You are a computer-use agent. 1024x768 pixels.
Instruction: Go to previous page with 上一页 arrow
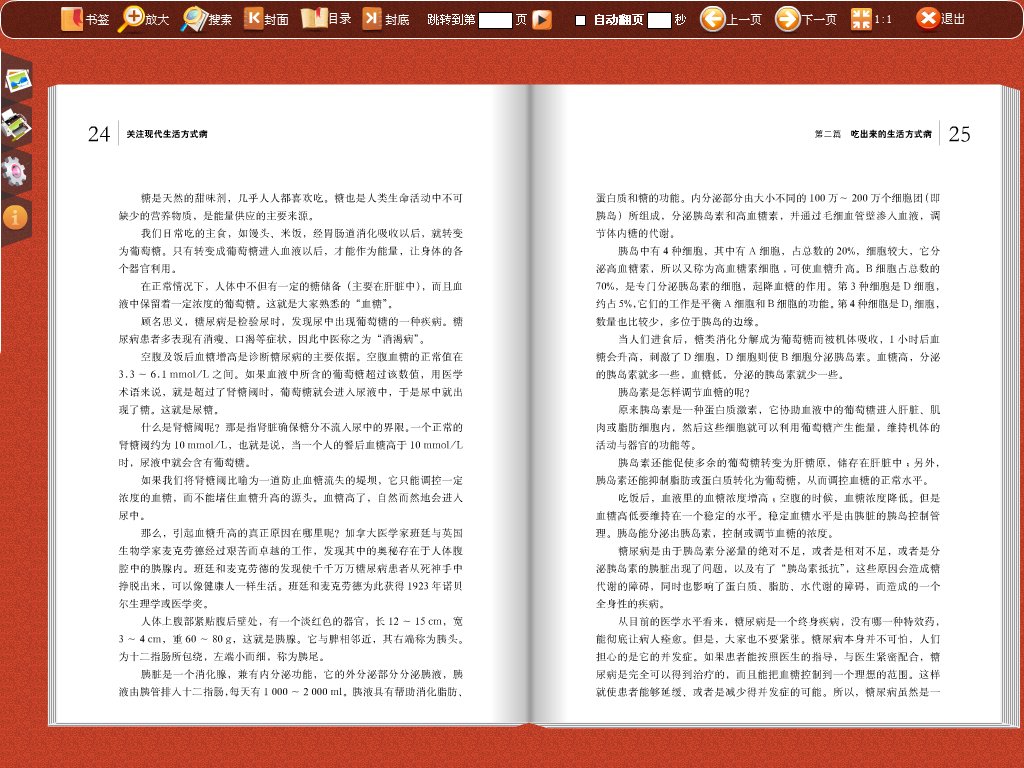(x=712, y=19)
